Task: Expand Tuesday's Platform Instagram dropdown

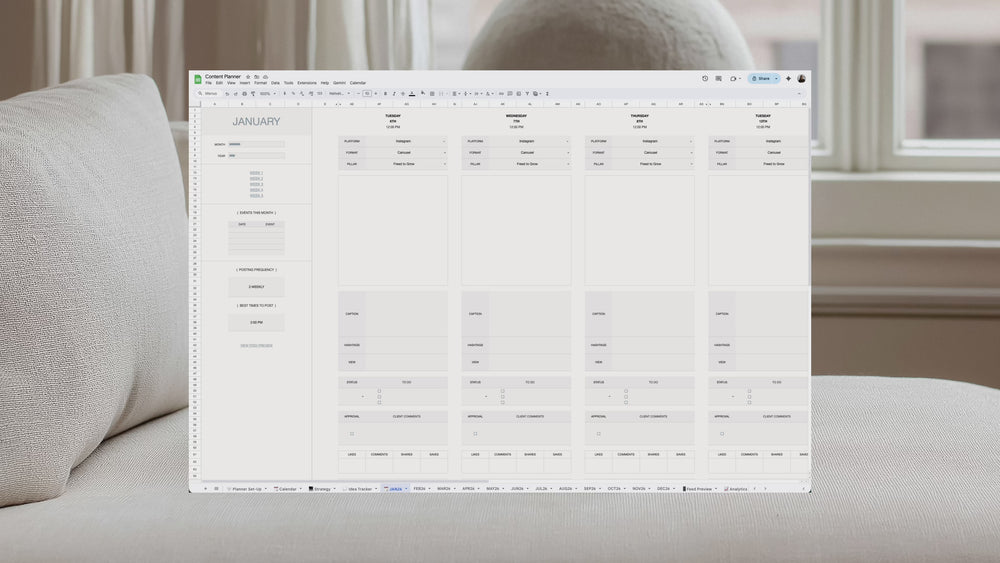Action: [444, 141]
